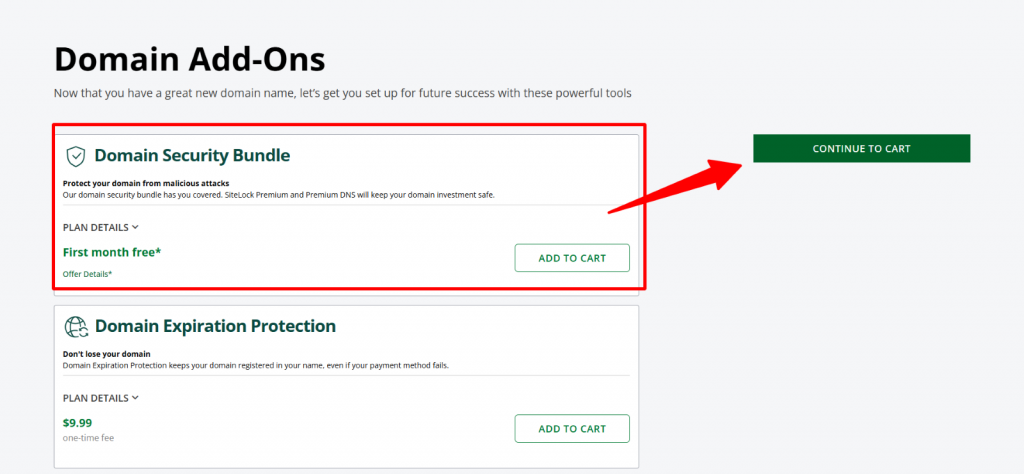This screenshot has height=474, width=1024.
Task: Click the globe icon beside Domain Expiration Protection
Action: click(76, 326)
